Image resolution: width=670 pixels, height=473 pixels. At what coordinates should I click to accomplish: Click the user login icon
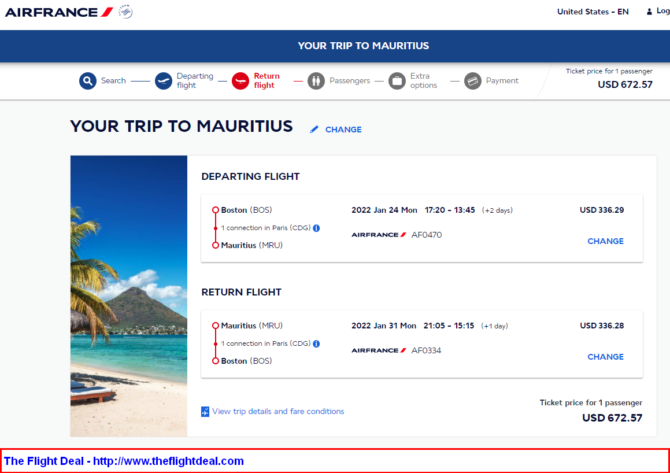(649, 12)
